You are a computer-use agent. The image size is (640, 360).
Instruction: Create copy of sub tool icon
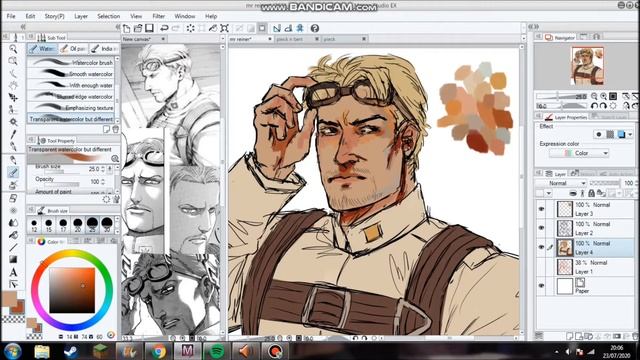(107, 129)
